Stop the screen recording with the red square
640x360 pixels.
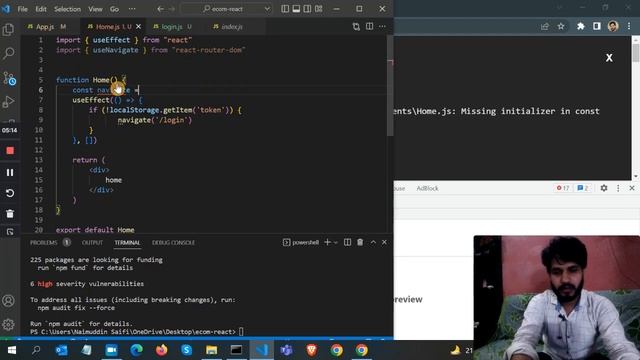[x=10, y=151]
